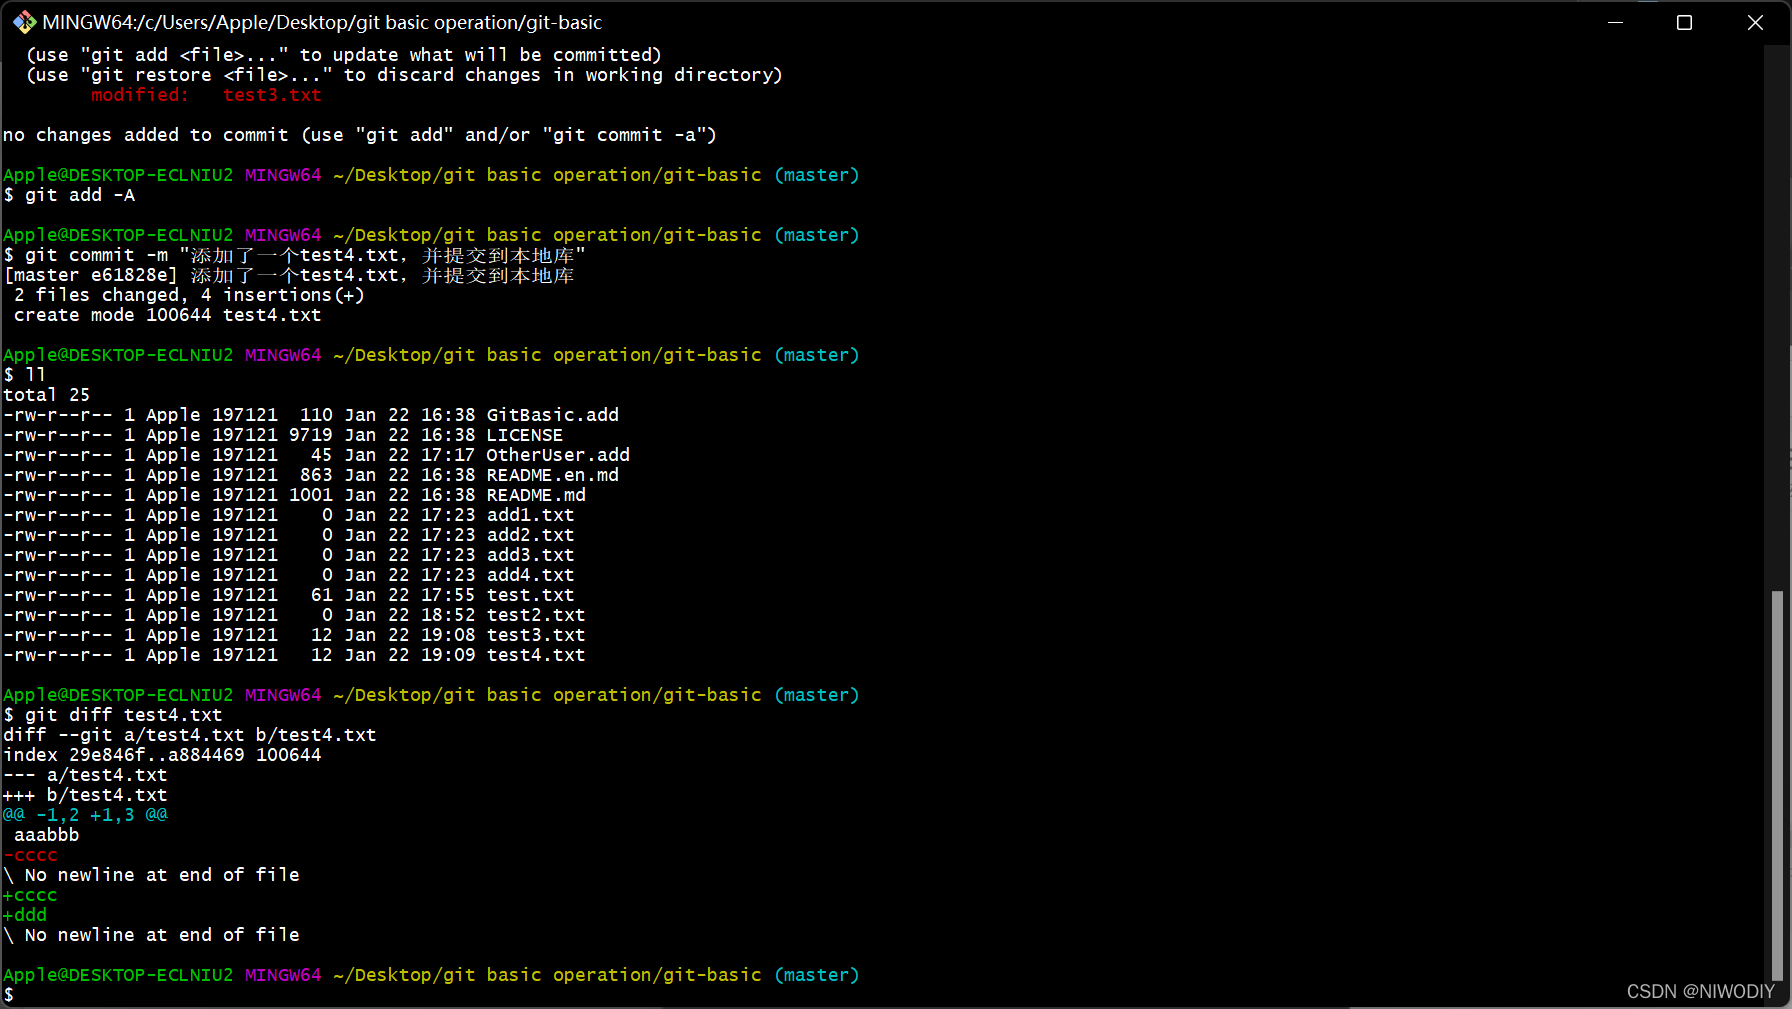Click the '2 files changed, 4 insertions(+)' line
Image resolution: width=1792 pixels, height=1009 pixels.
coord(190,295)
